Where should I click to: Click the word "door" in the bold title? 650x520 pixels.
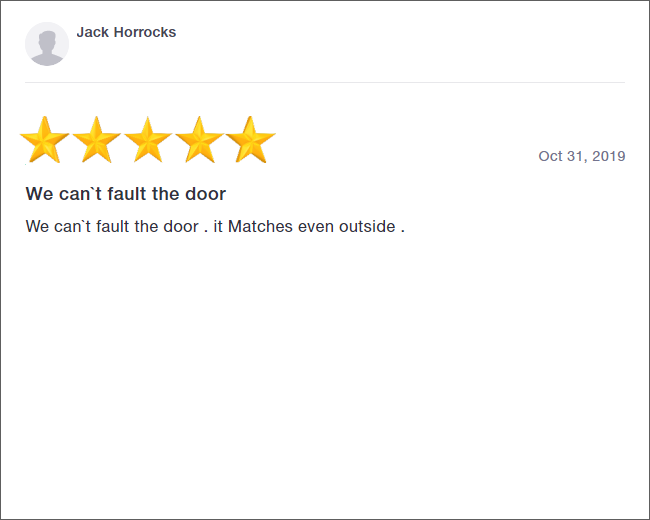(204, 194)
